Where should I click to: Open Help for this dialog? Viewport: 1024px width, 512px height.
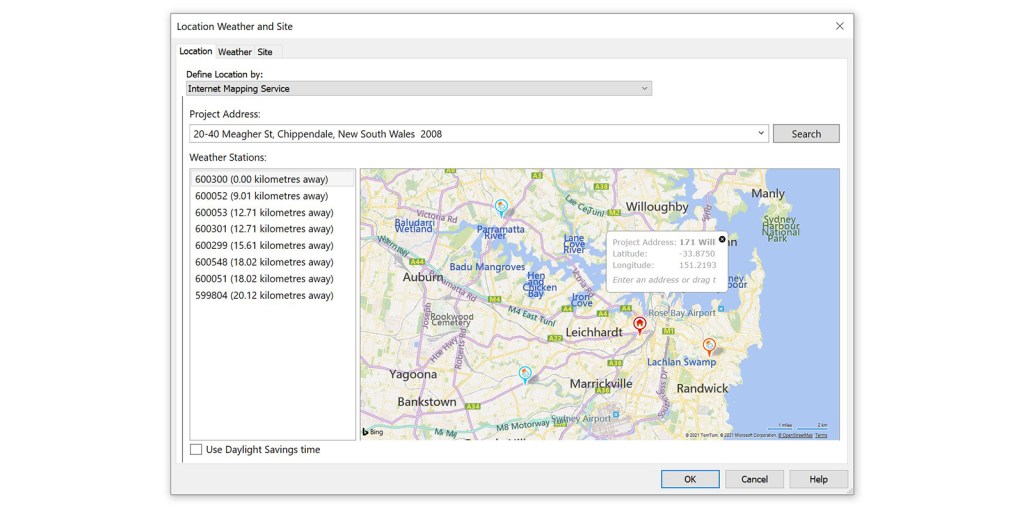tap(818, 479)
